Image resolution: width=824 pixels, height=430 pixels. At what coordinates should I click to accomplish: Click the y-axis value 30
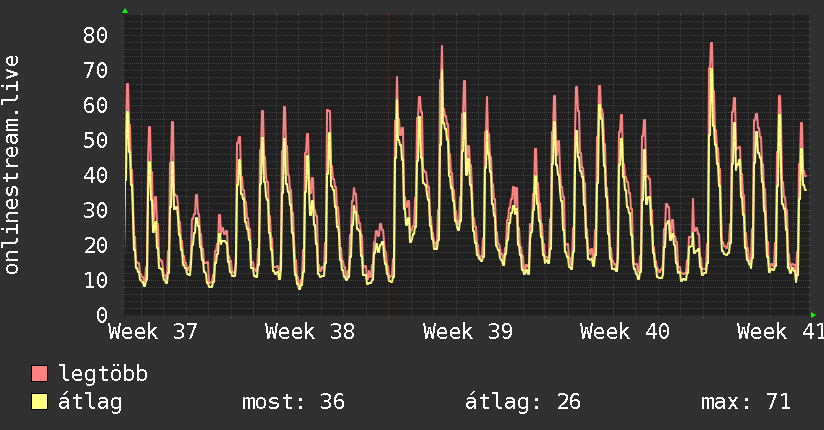pos(96,210)
